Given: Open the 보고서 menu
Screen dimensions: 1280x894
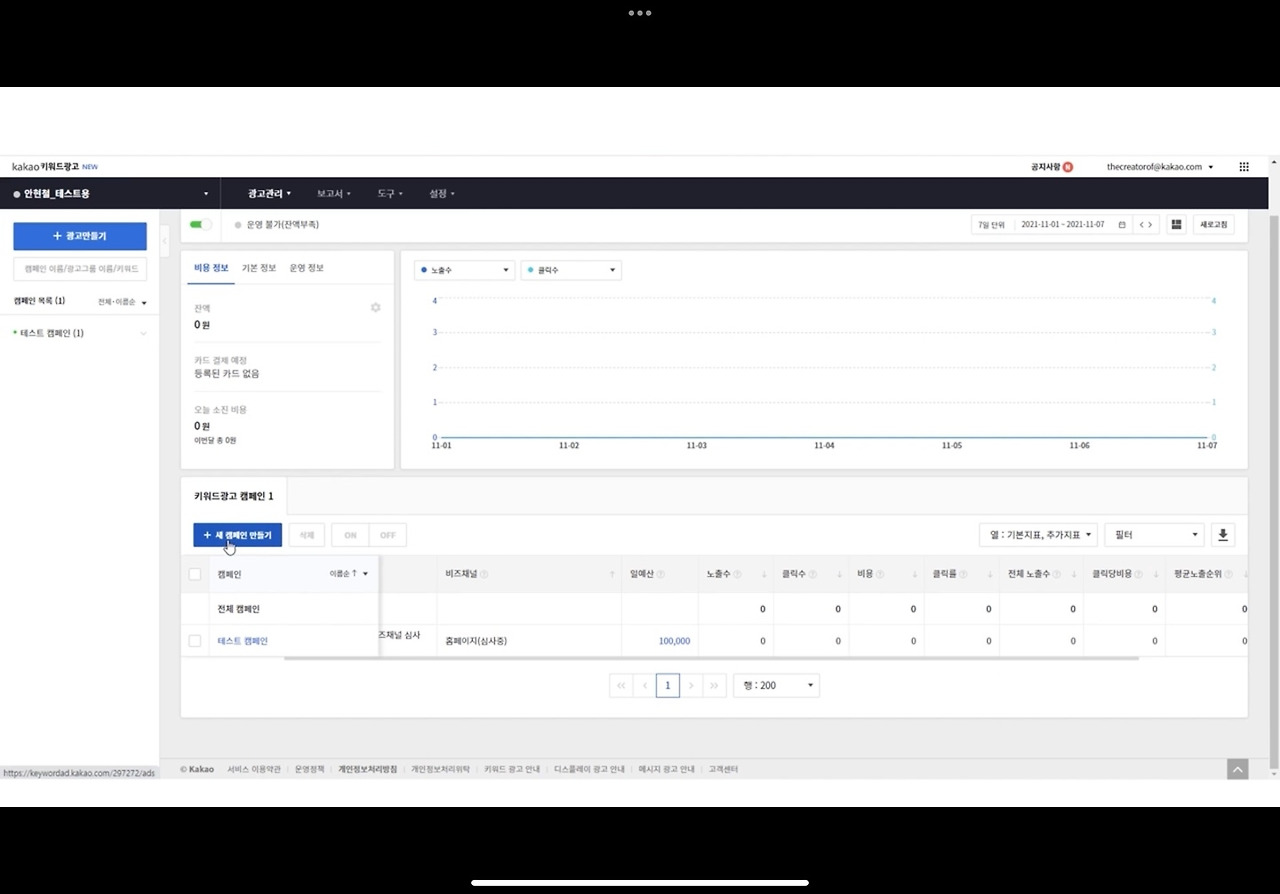Looking at the screenshot, I should click(x=333, y=193).
